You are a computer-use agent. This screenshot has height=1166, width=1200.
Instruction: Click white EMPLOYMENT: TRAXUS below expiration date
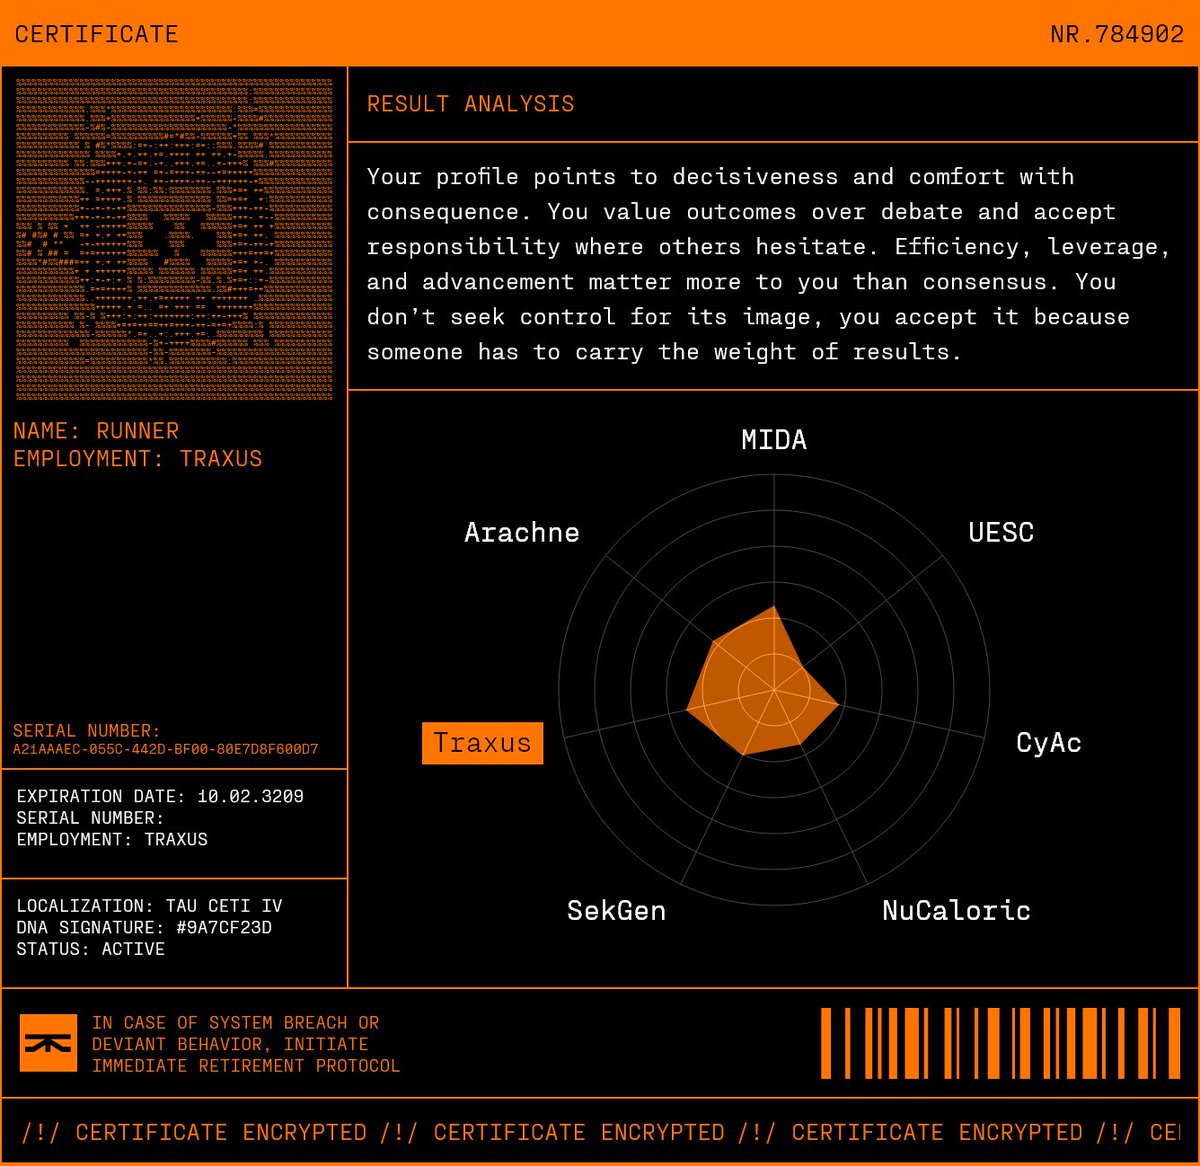tap(112, 840)
